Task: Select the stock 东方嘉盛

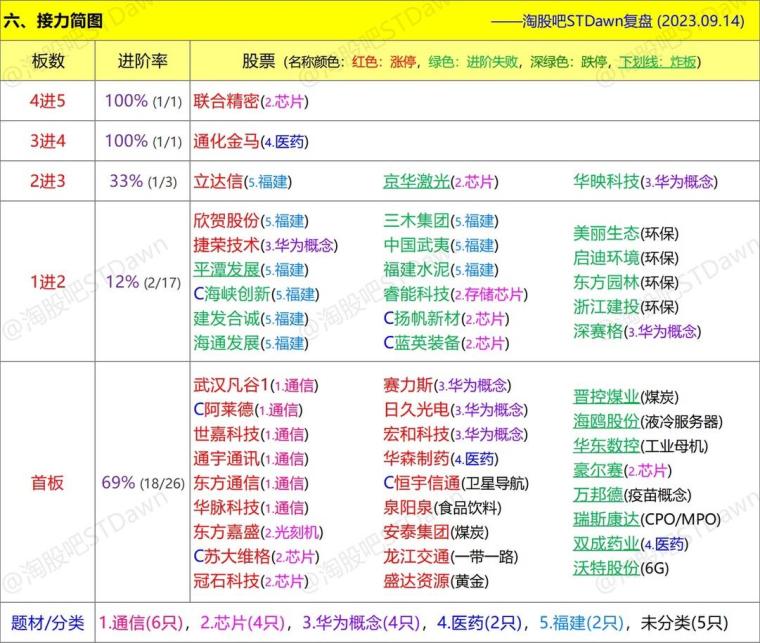Action: 226,532
